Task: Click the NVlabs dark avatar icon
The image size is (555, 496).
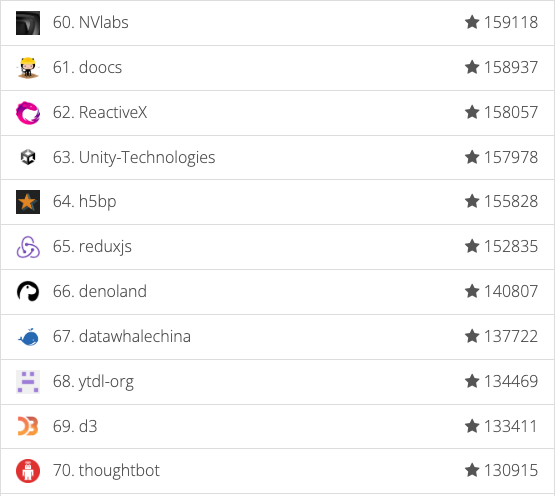Action: click(28, 23)
